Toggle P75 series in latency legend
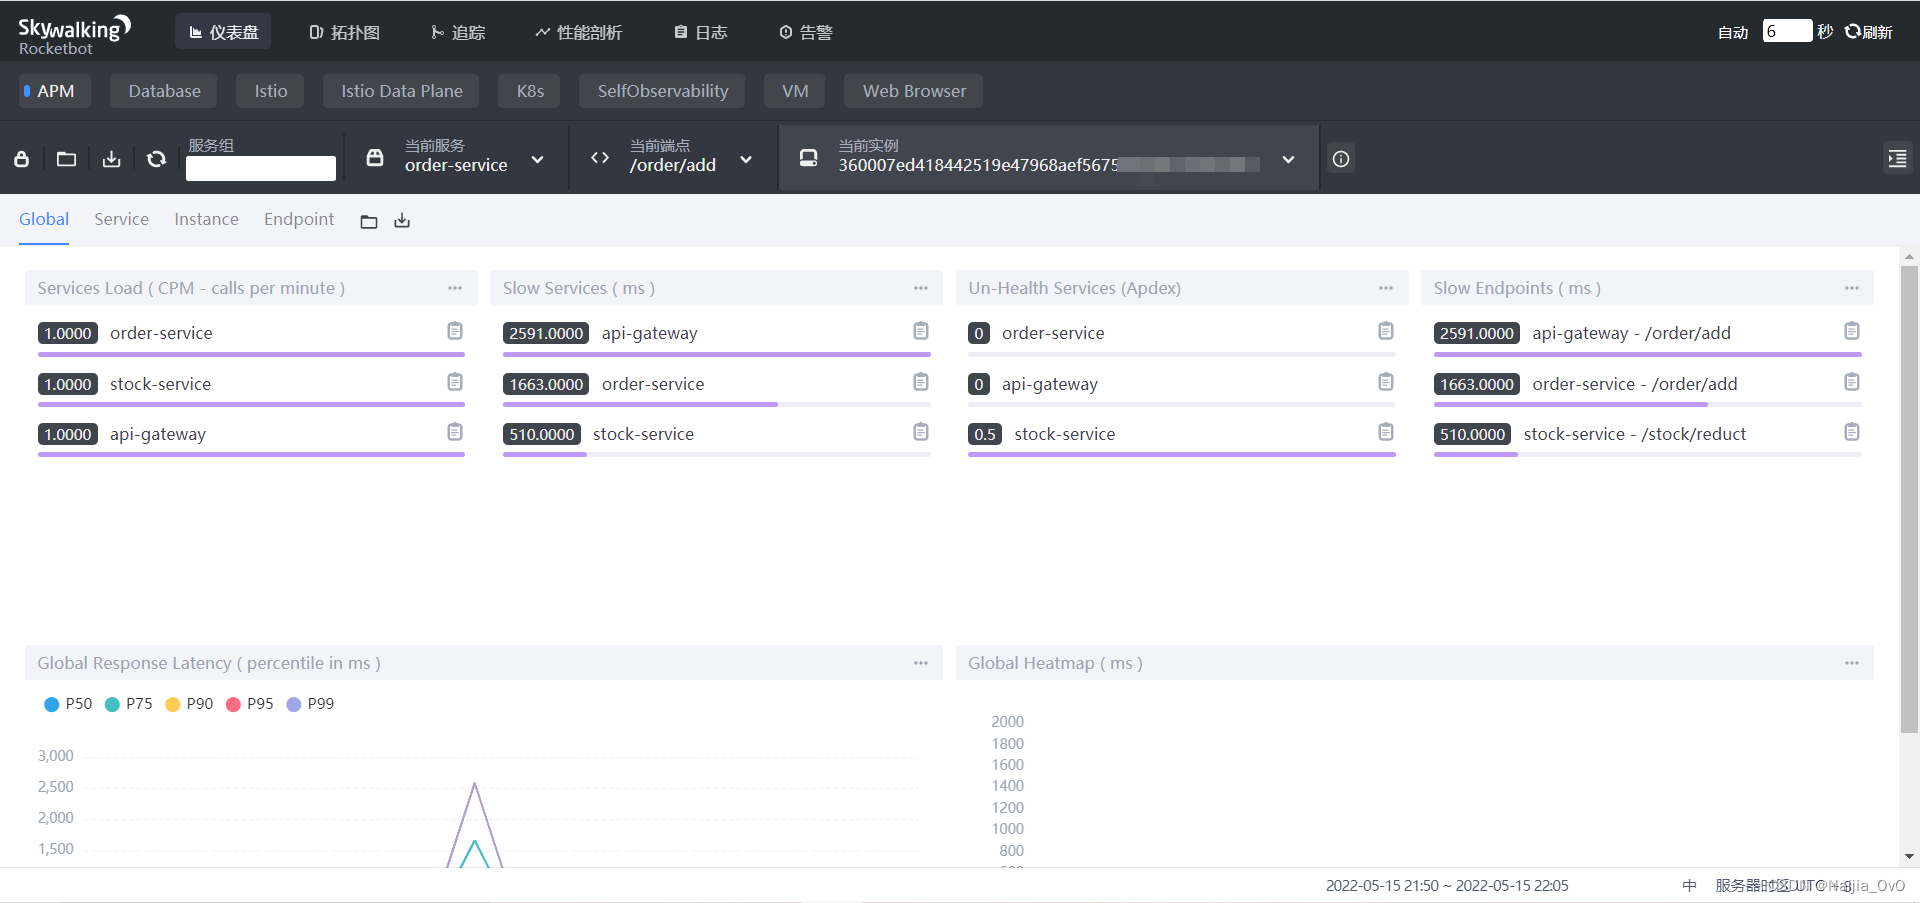Viewport: 1920px width, 903px height. 129,704
